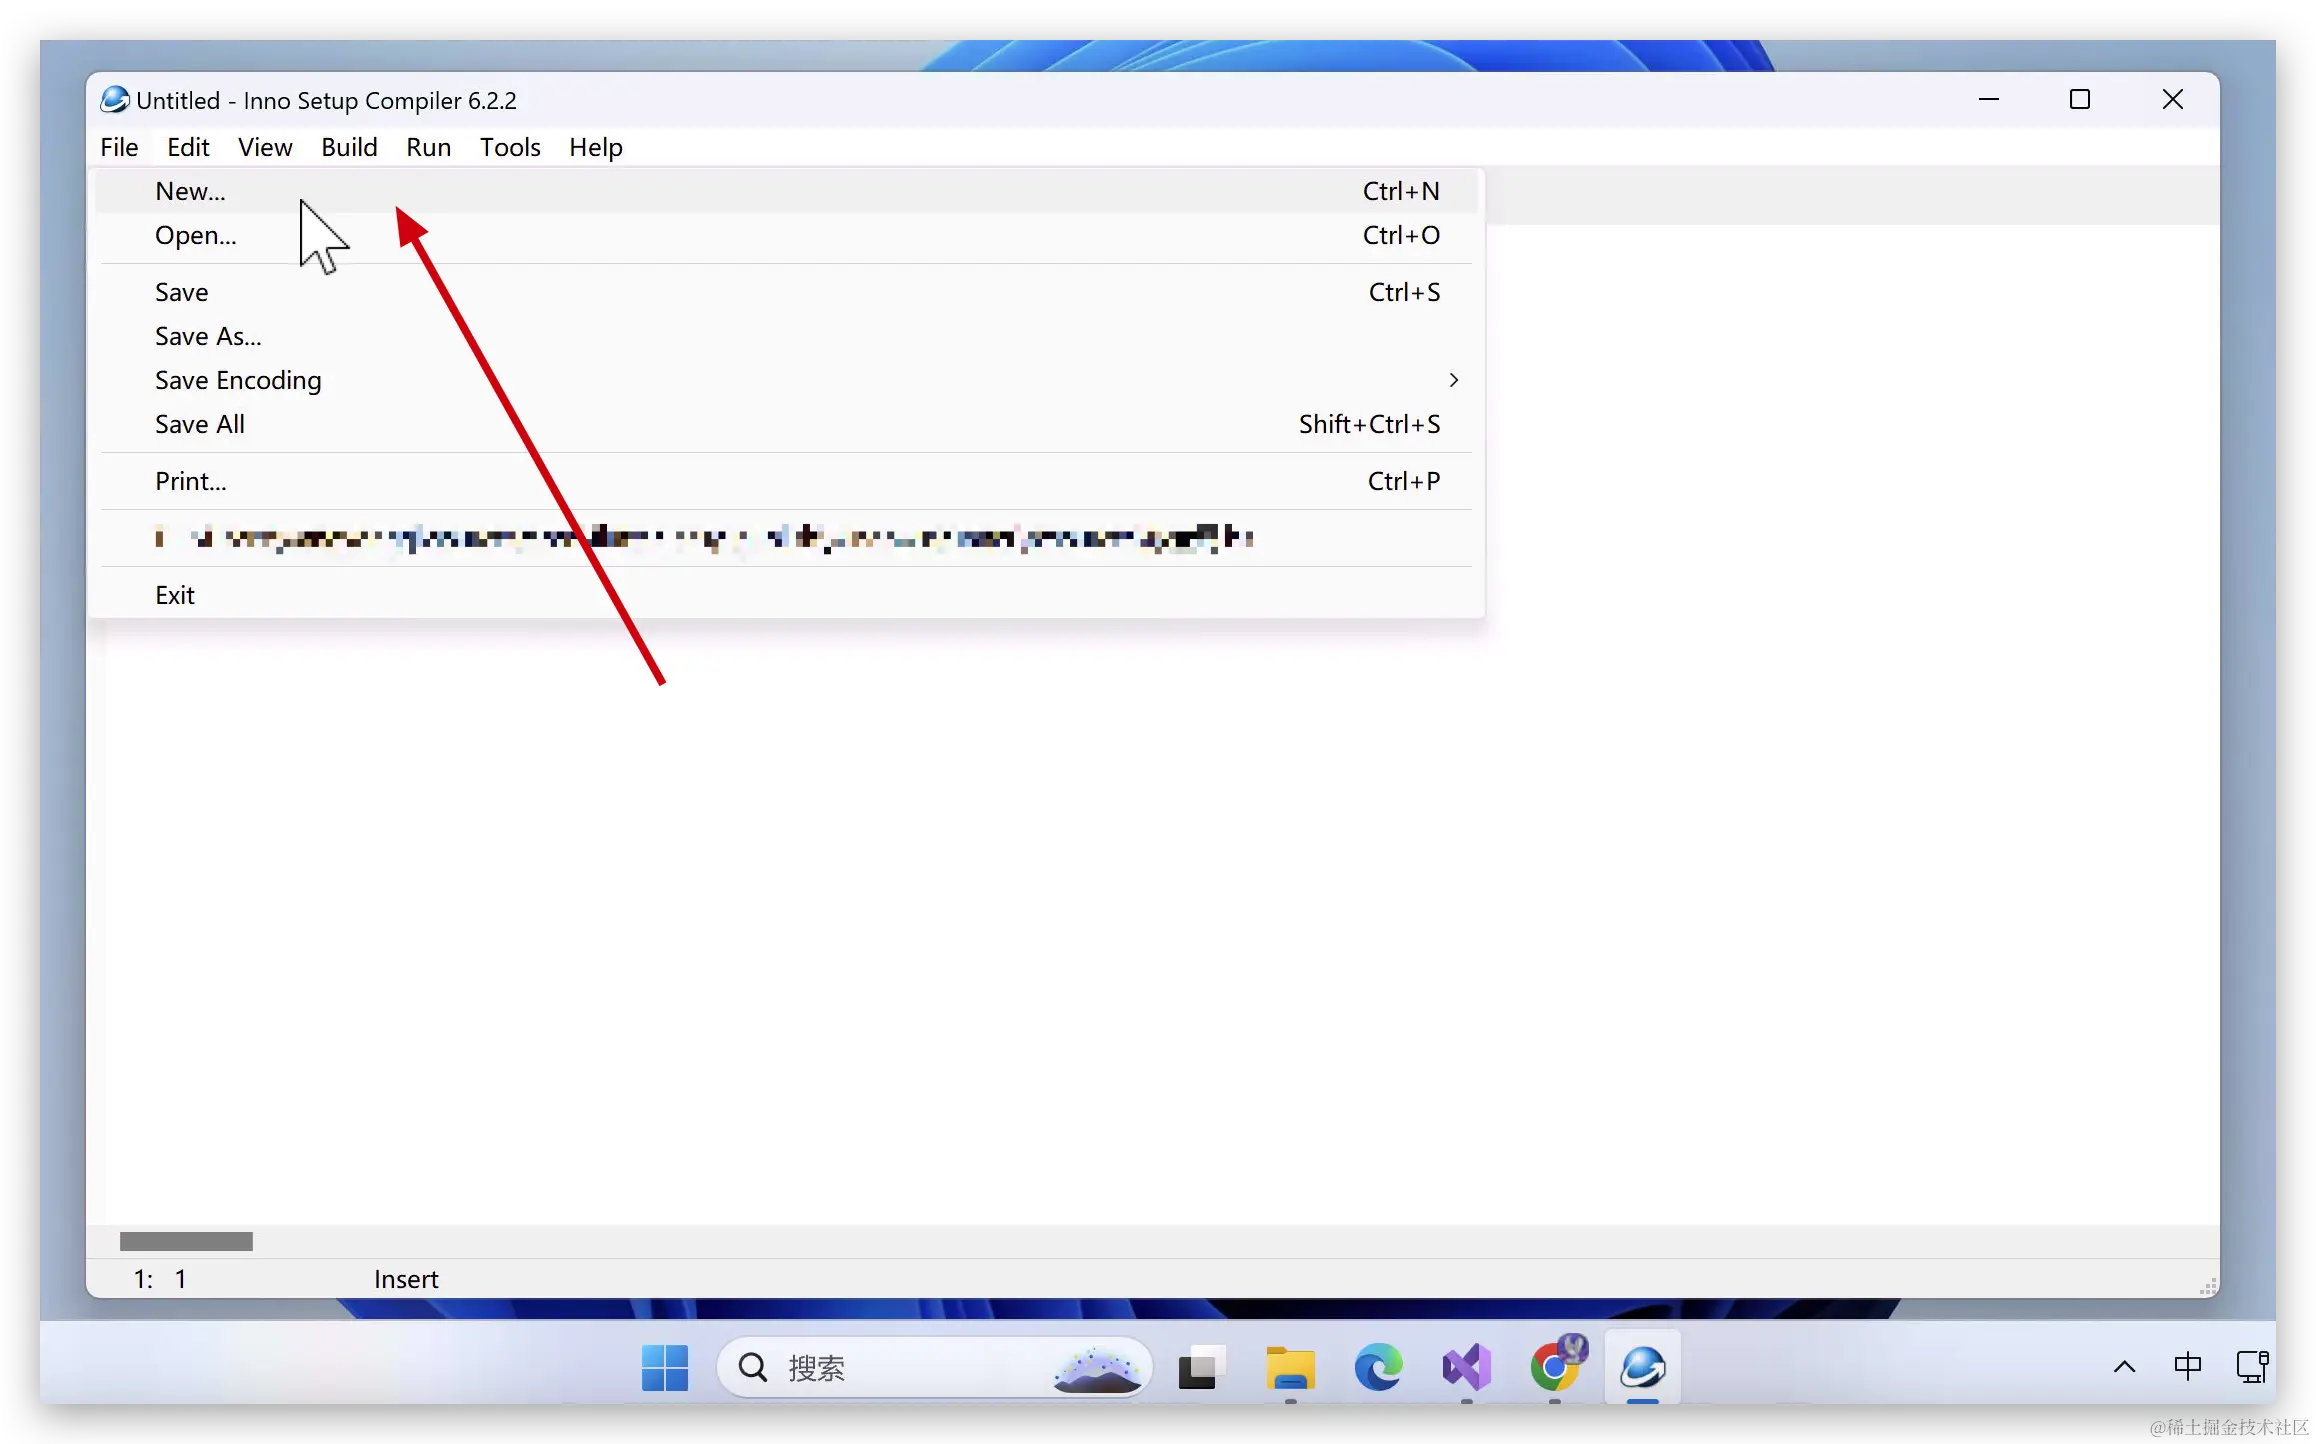Select Save As... menu entry
Viewport: 2316px width, 1444px height.
click(786, 336)
